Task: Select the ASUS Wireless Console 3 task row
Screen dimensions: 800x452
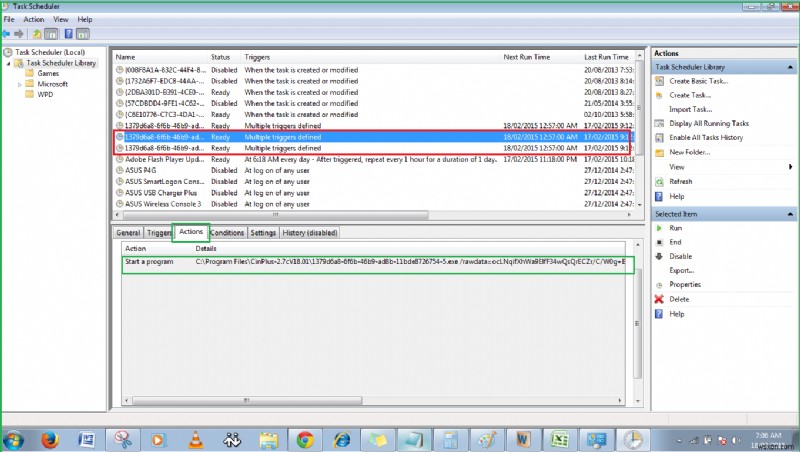Action: tap(374, 205)
